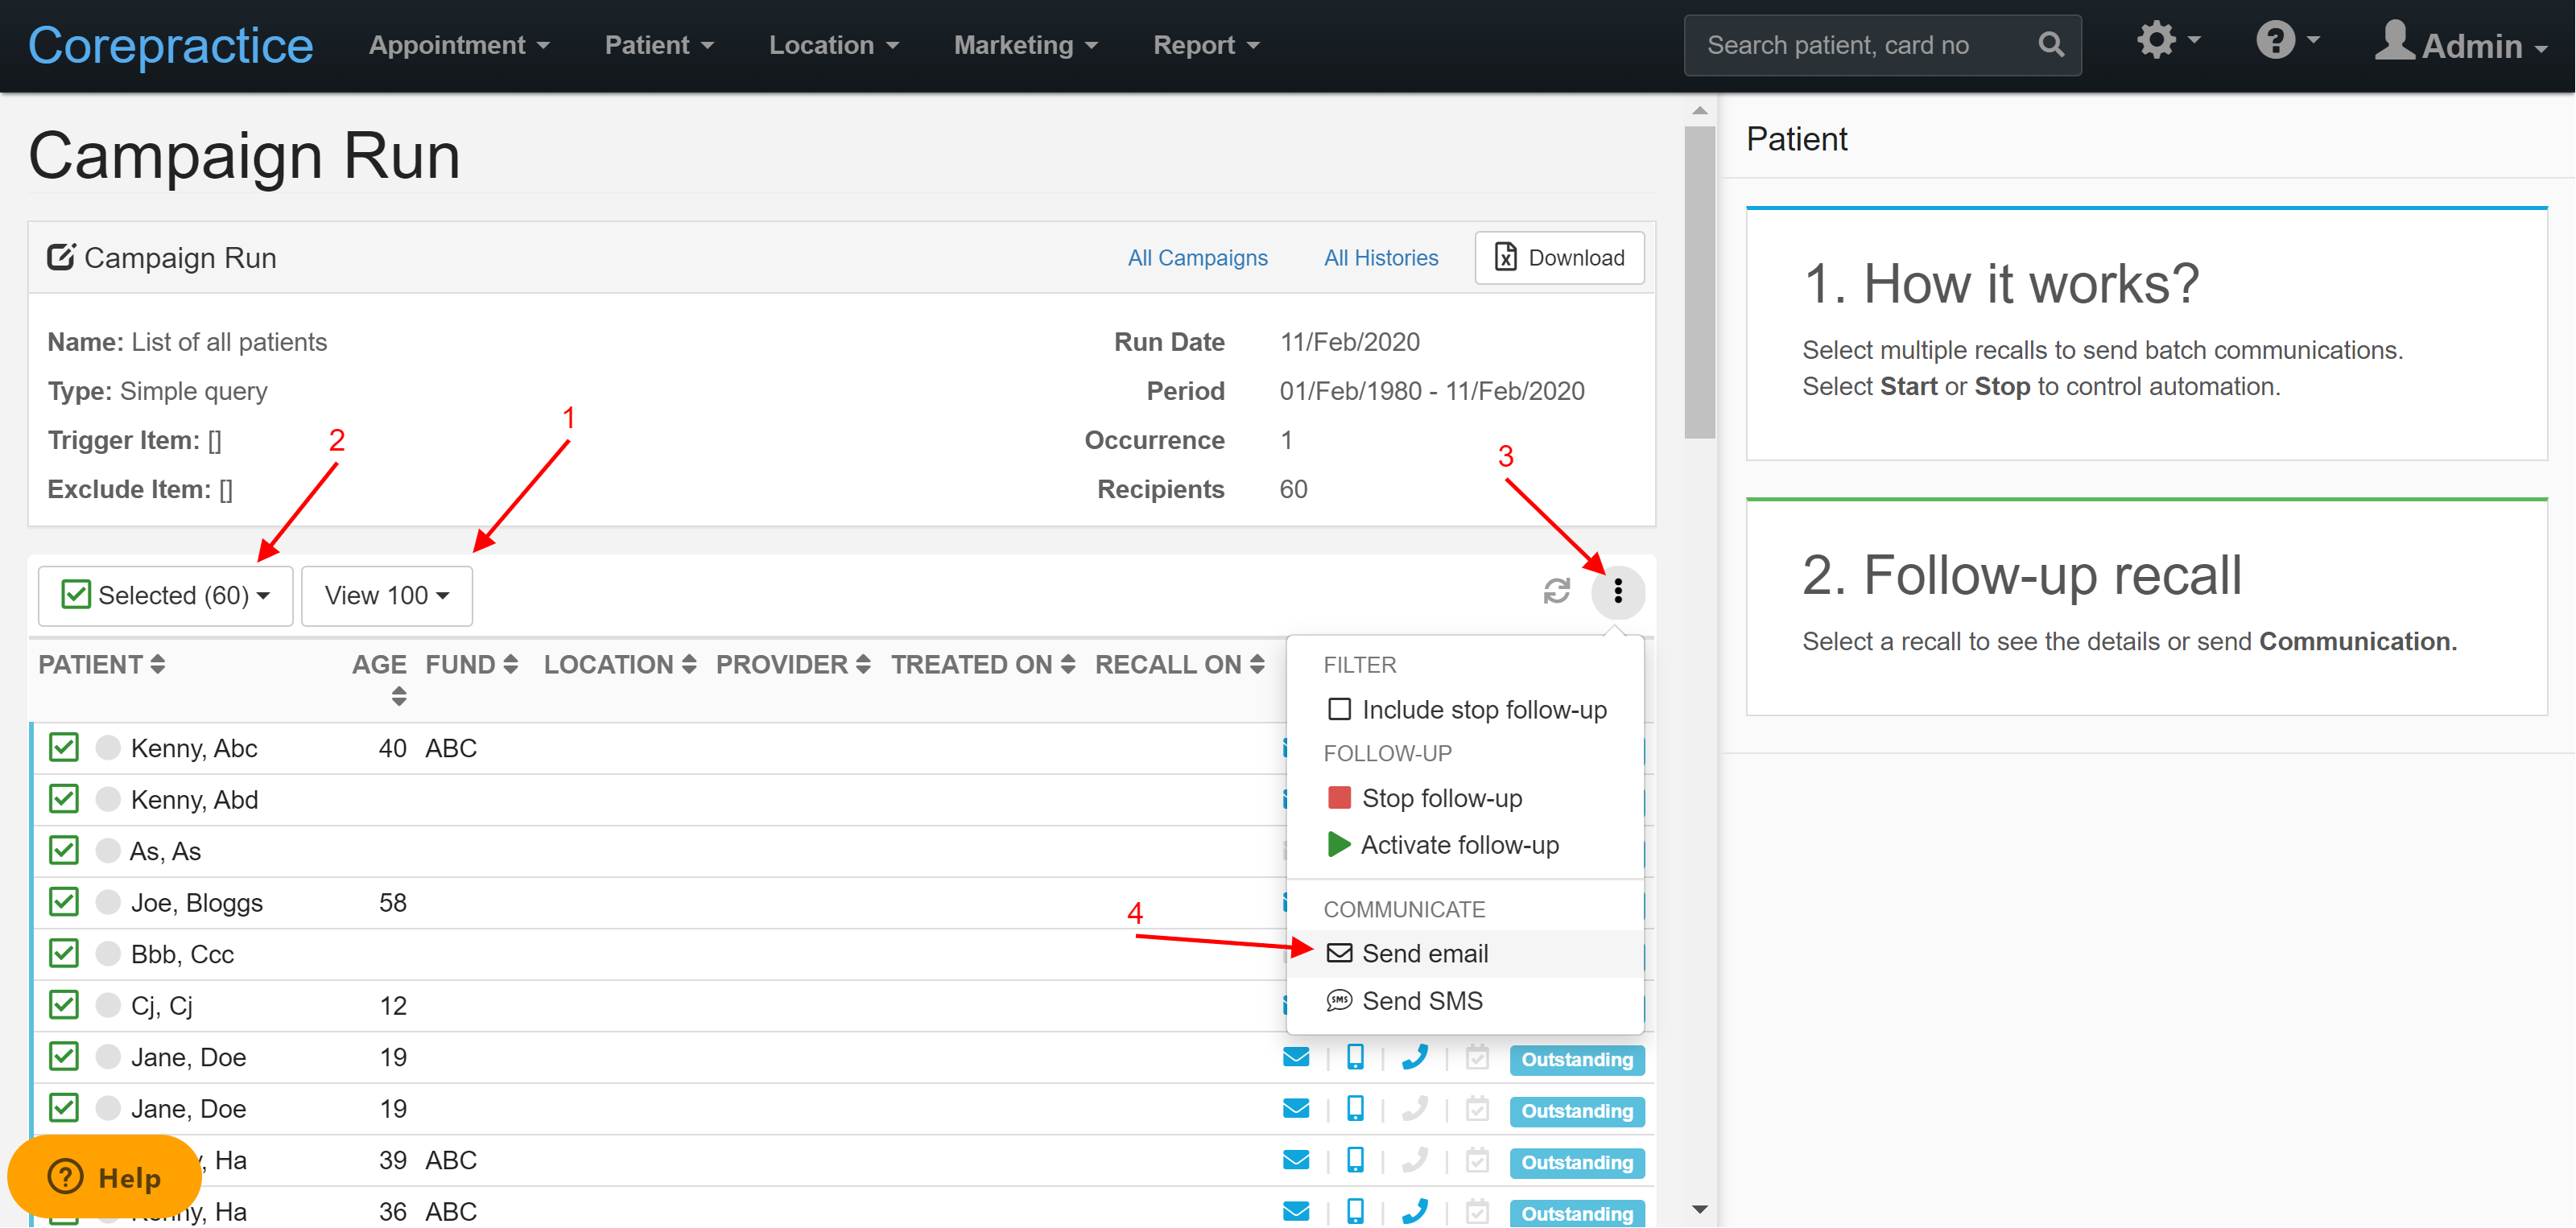Go to the Corepractice home logo

[x=171, y=45]
